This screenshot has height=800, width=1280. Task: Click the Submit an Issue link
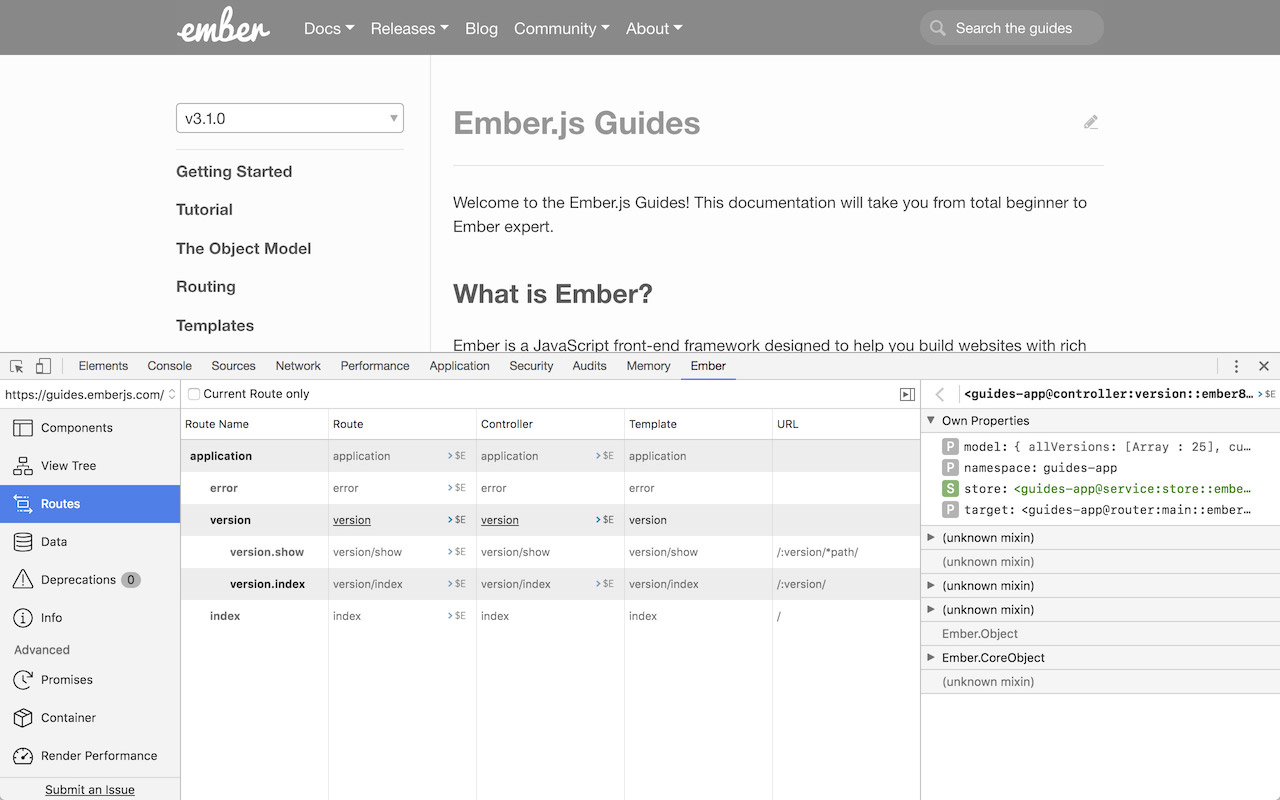(90, 789)
